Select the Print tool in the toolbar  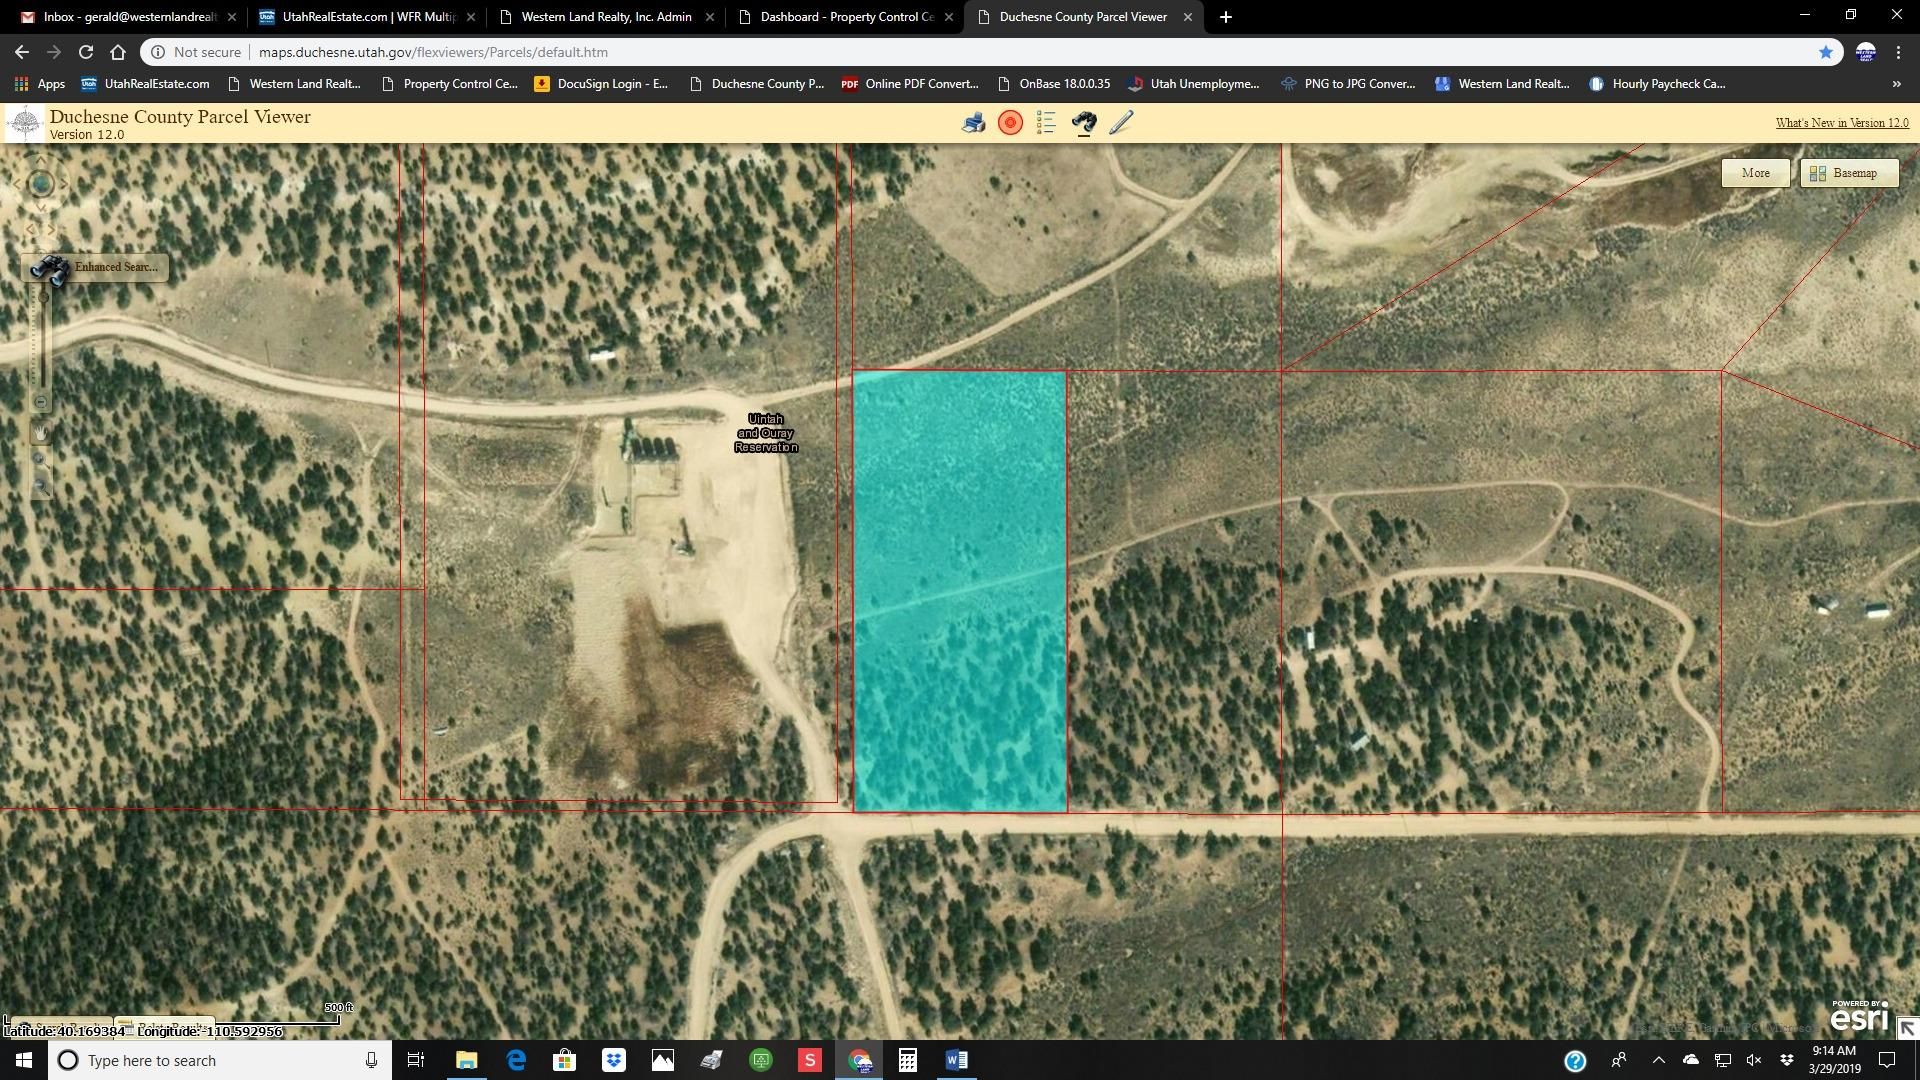point(972,122)
